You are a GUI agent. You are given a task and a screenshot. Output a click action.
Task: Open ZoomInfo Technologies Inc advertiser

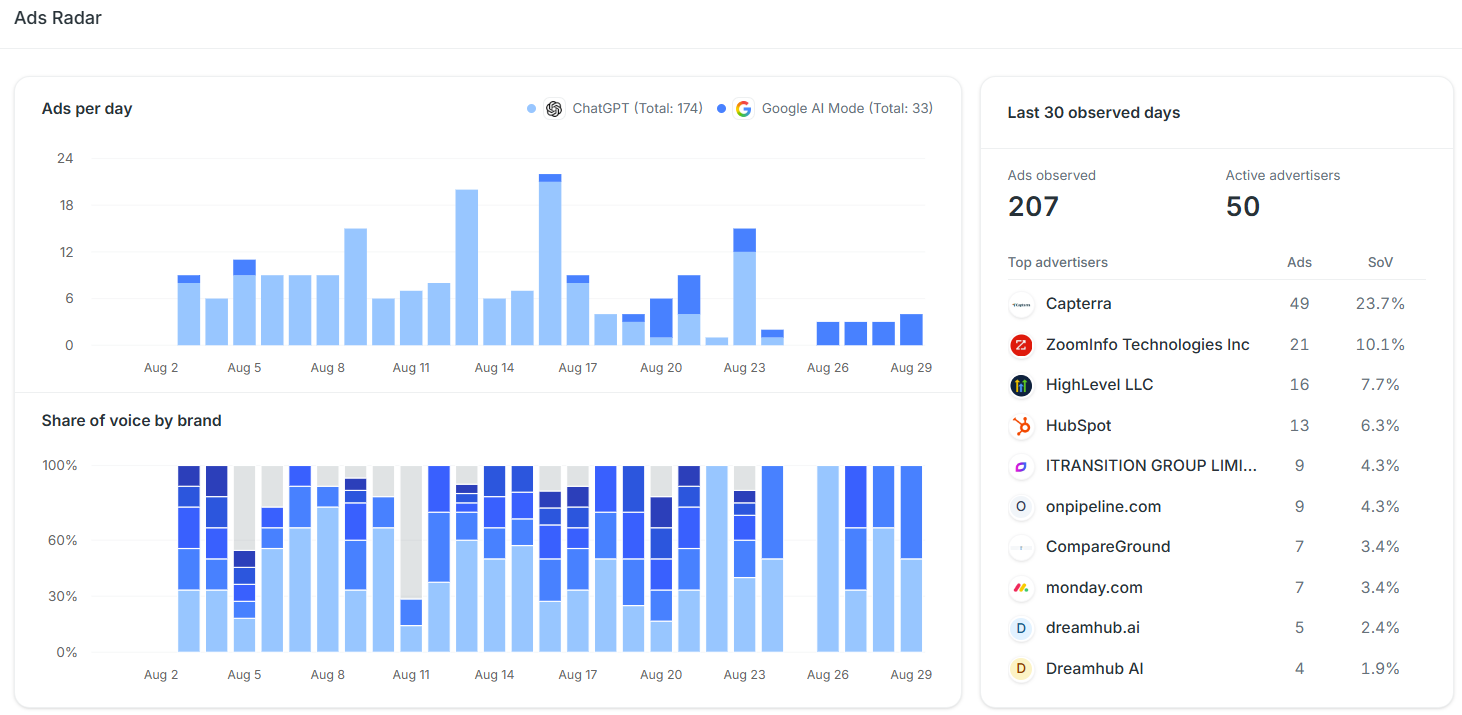coord(1148,345)
